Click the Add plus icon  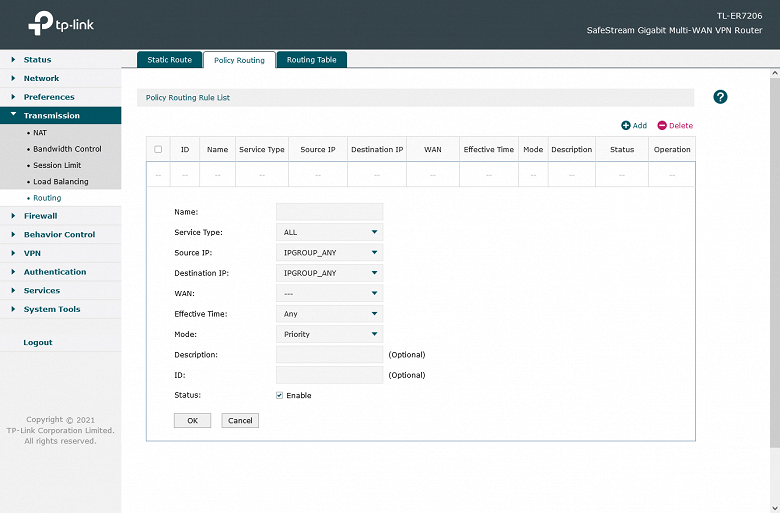(x=625, y=125)
